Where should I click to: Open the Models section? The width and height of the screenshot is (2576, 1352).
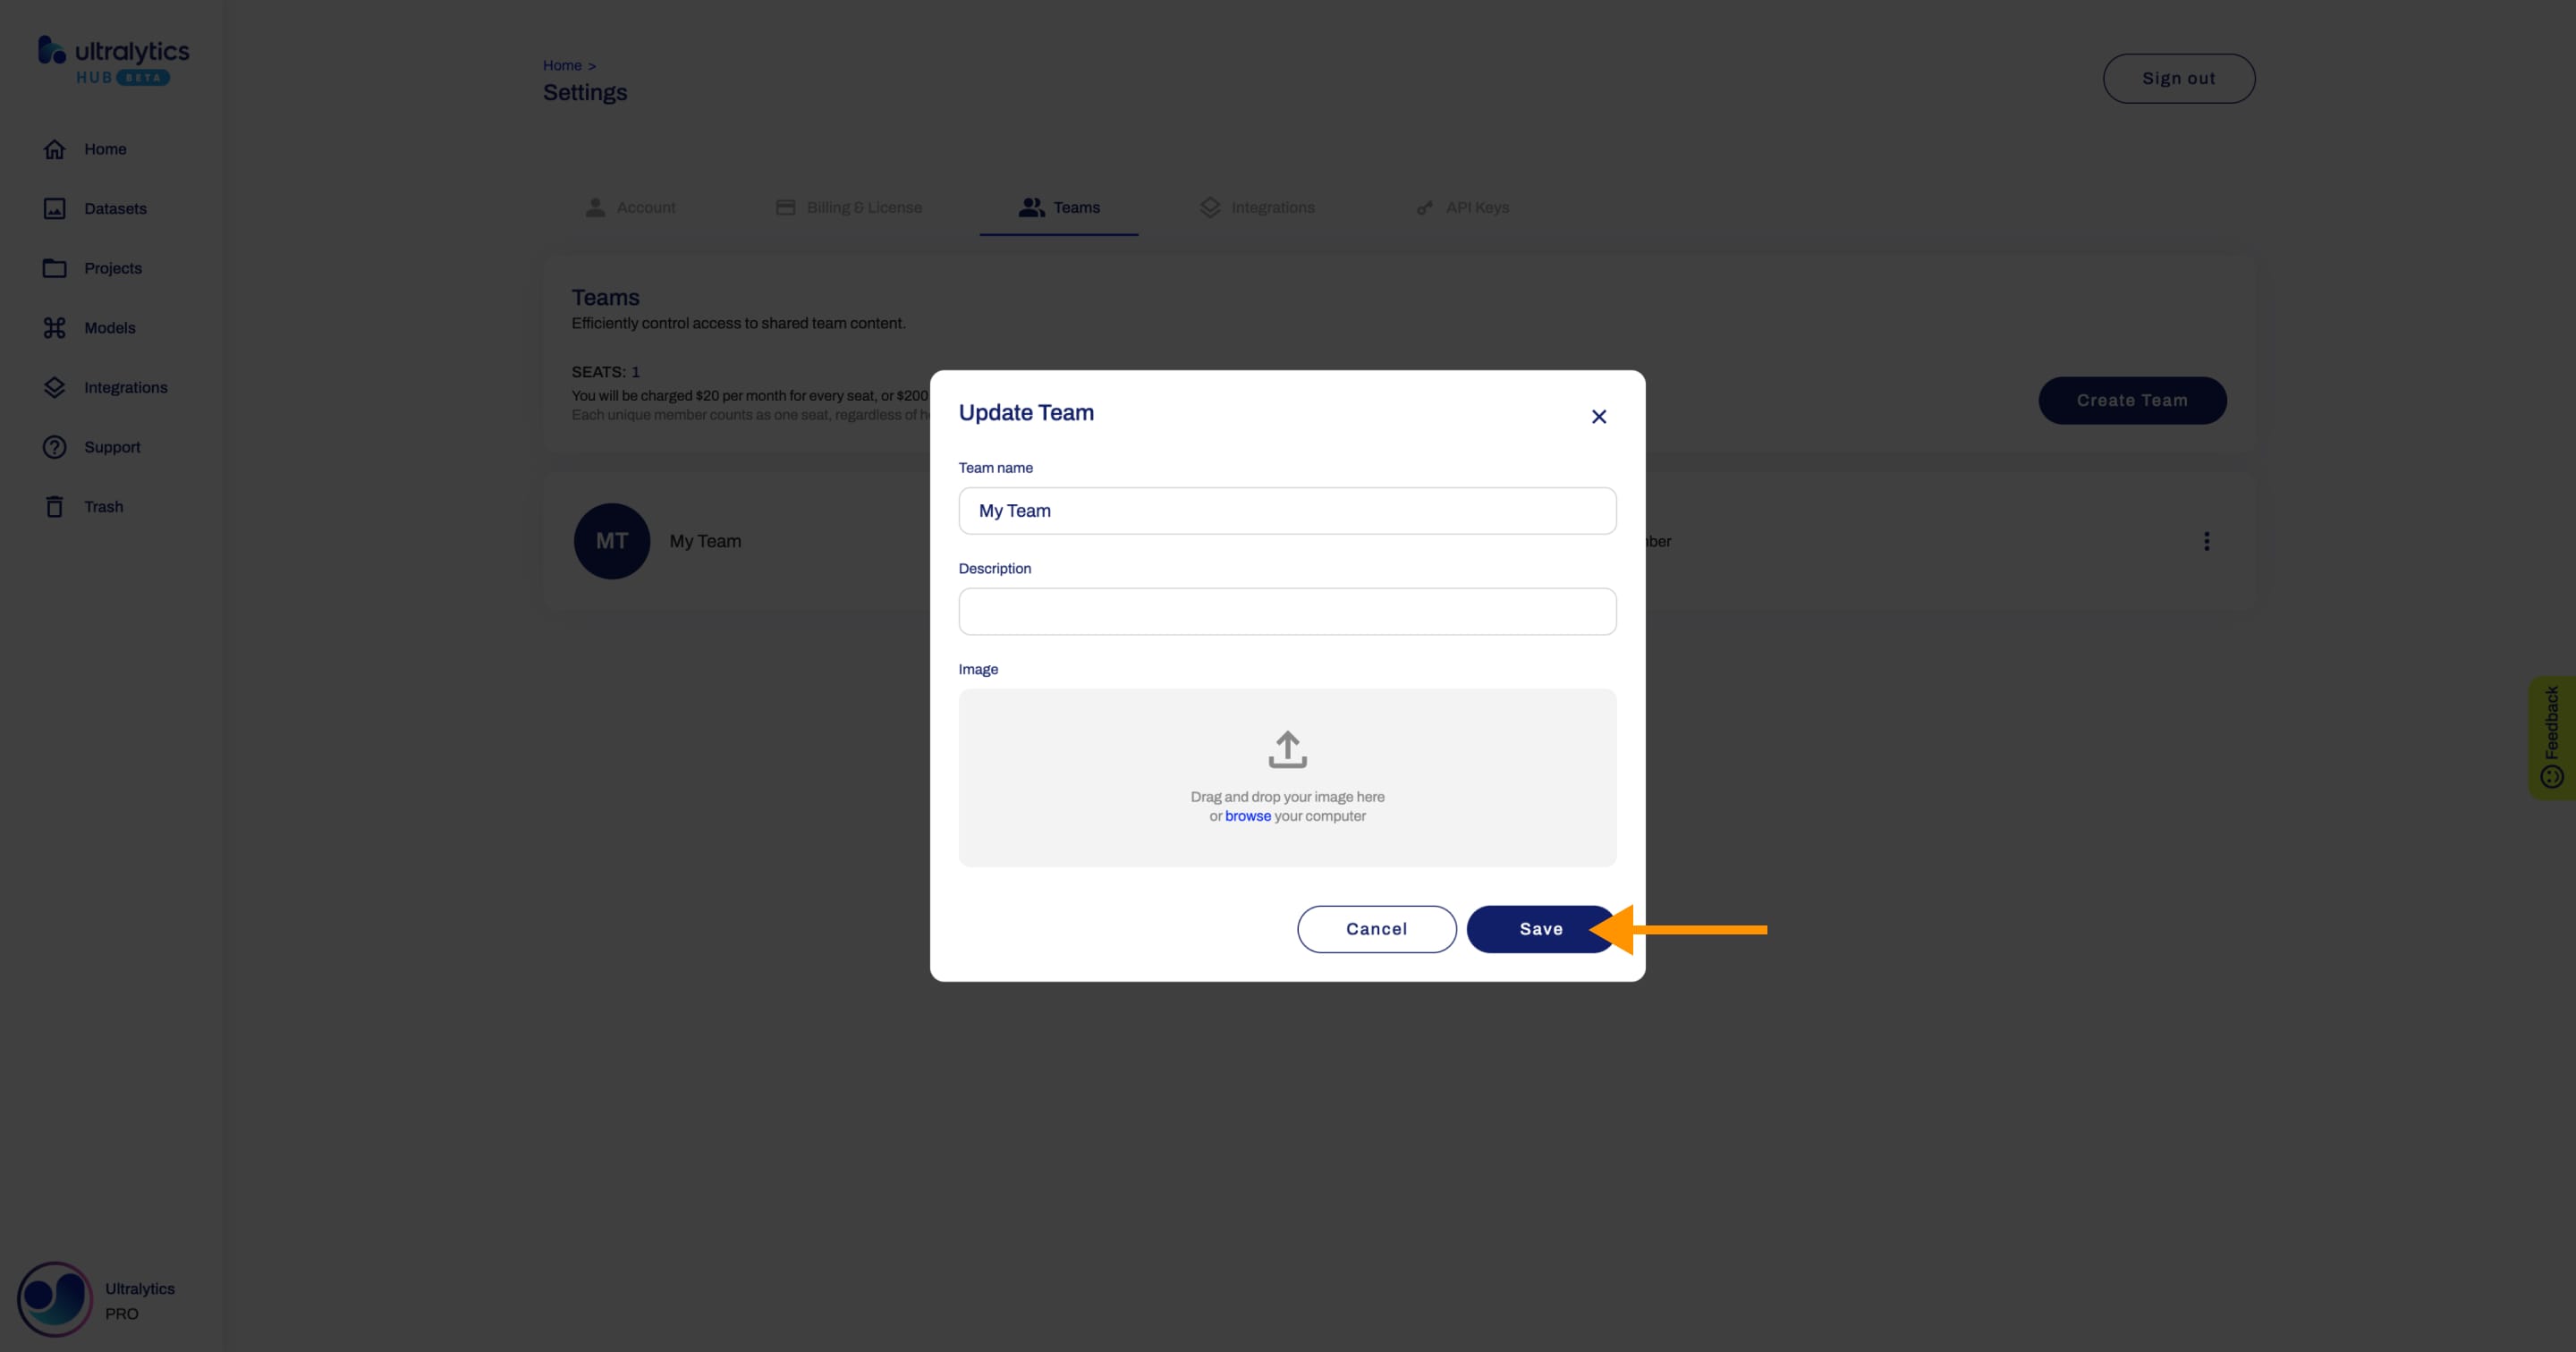(x=109, y=327)
